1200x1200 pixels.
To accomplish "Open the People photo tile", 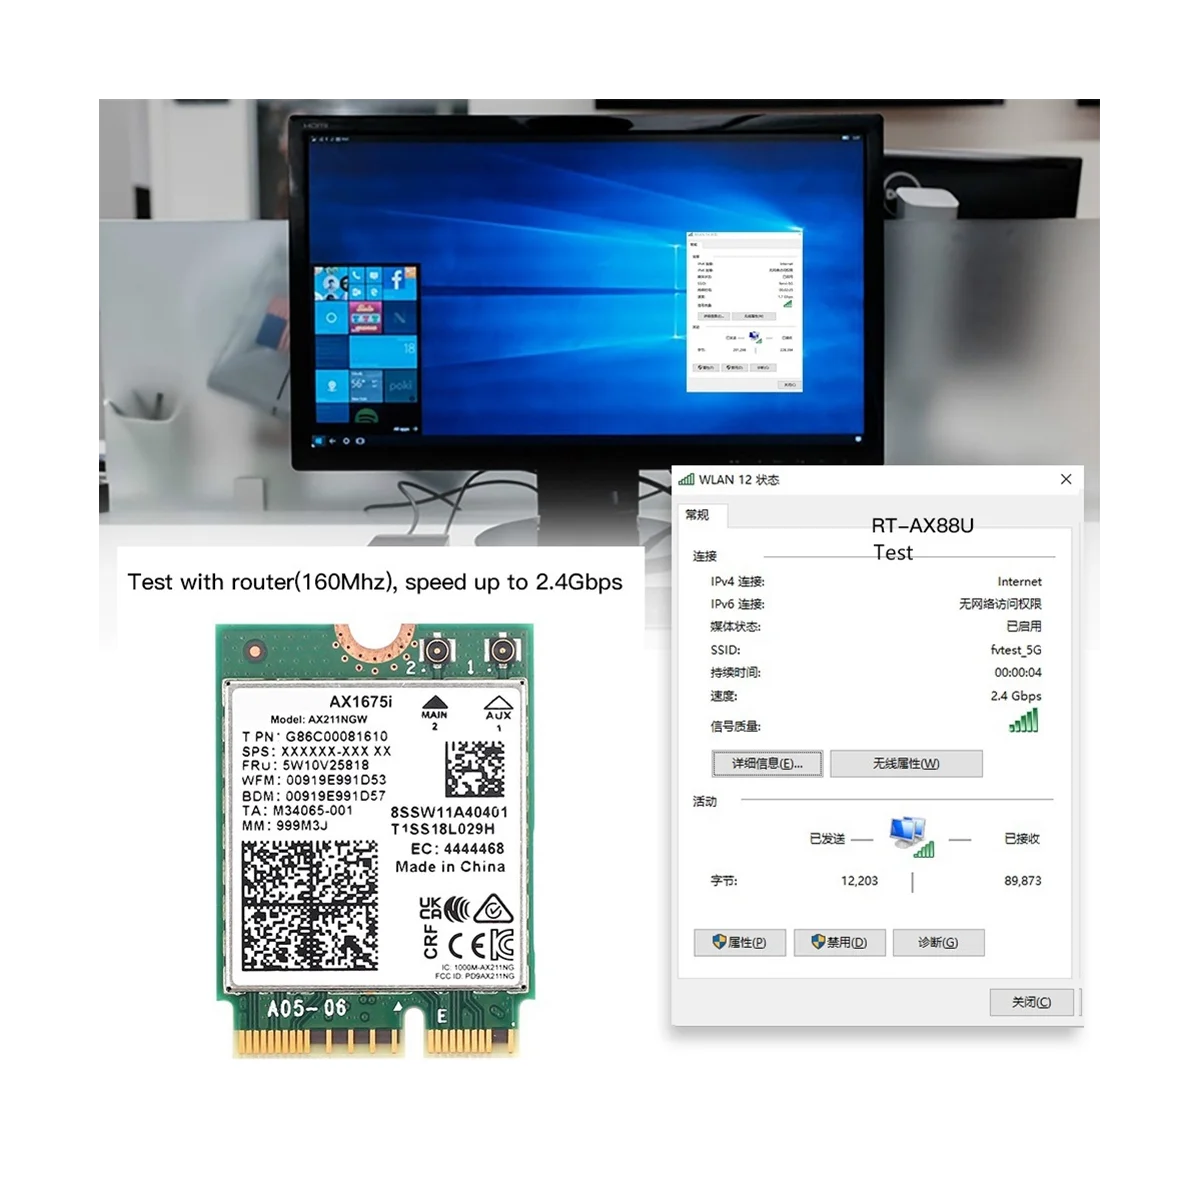I will click(331, 283).
